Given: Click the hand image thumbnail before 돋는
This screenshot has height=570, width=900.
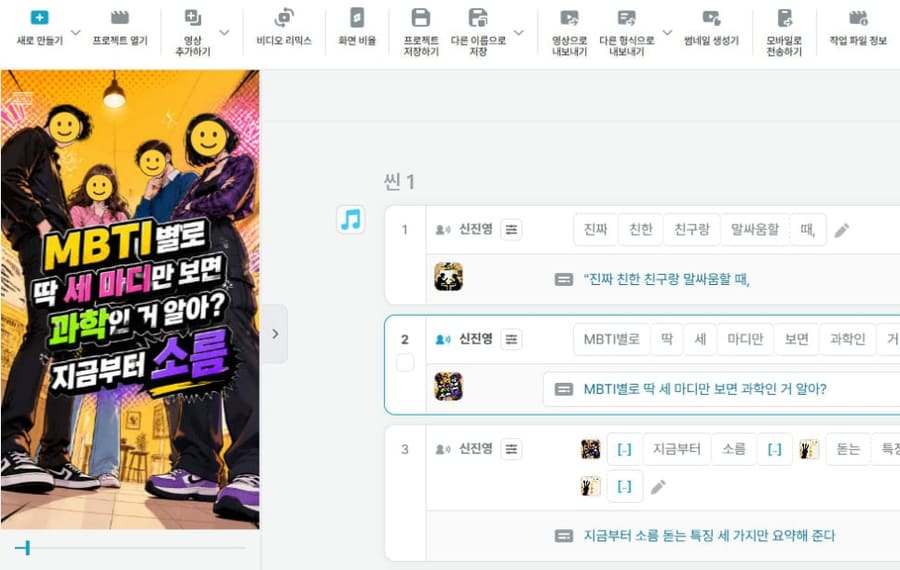Looking at the screenshot, I should (x=809, y=449).
